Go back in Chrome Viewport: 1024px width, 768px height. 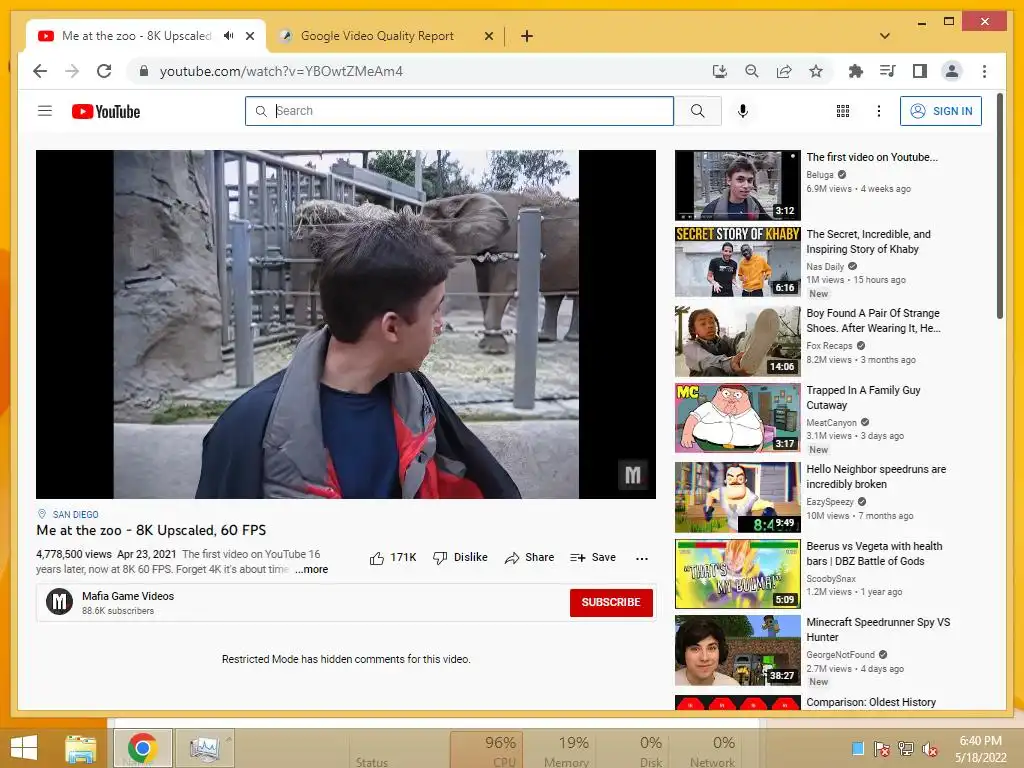(x=40, y=71)
